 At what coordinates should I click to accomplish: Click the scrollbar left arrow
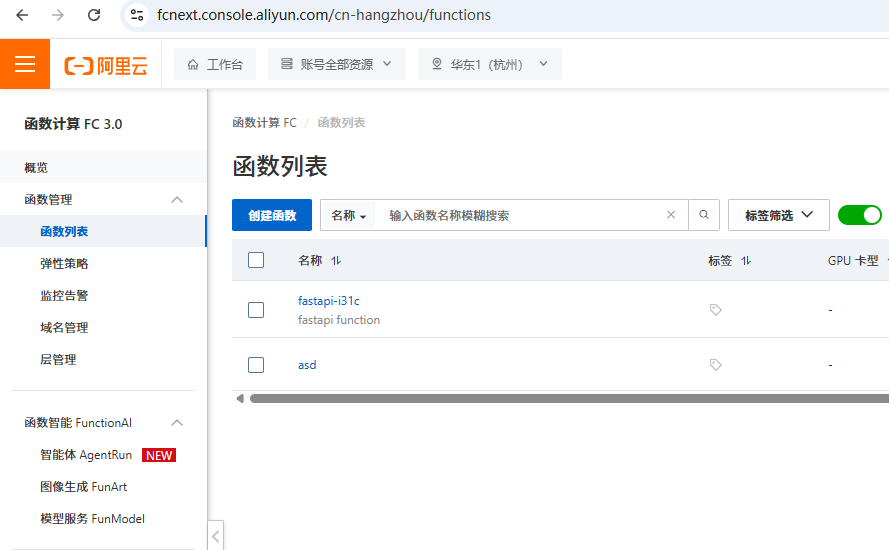pos(240,399)
